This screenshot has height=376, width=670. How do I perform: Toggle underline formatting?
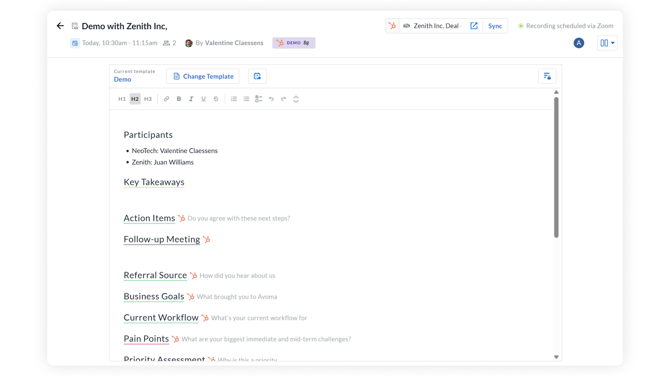pos(203,99)
